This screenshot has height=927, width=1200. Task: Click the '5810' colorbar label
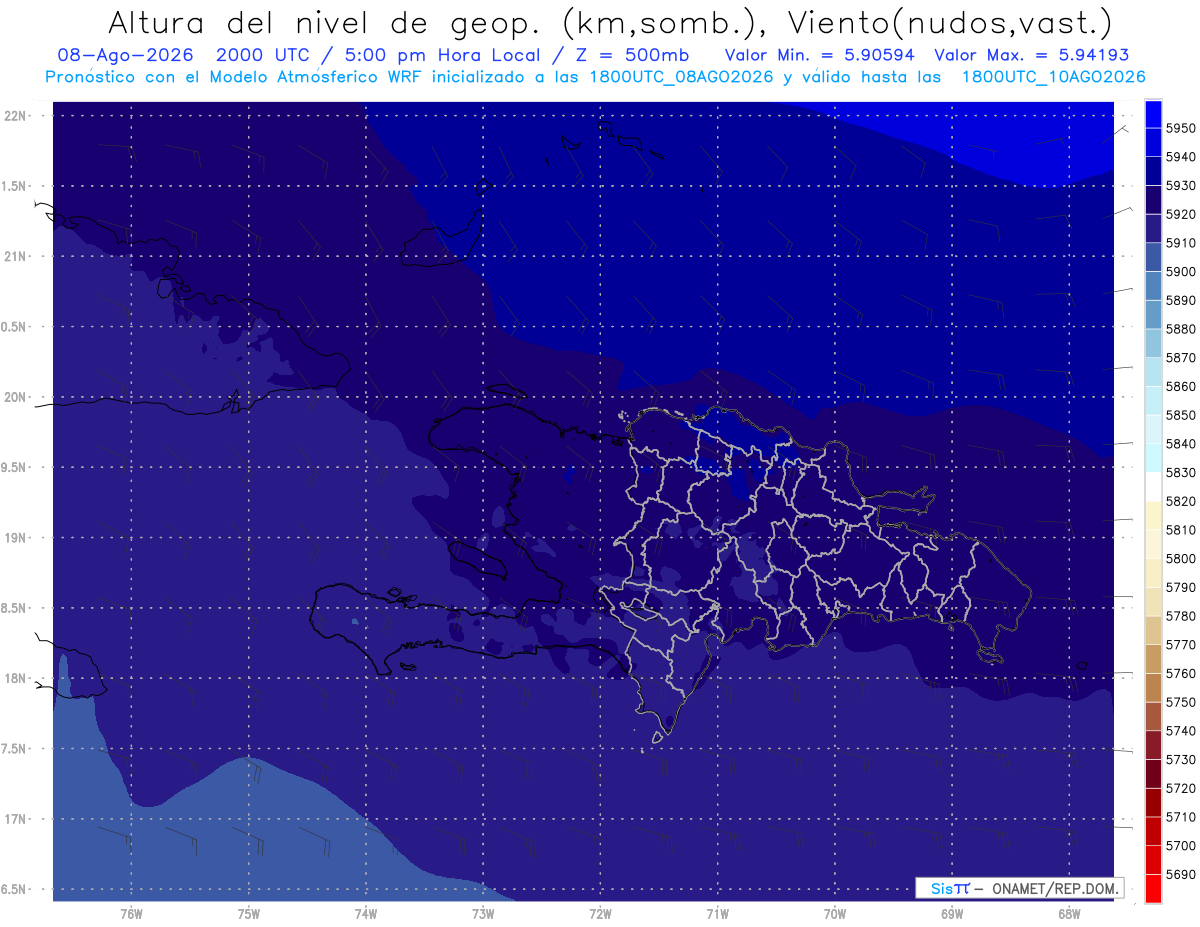click(x=1181, y=530)
